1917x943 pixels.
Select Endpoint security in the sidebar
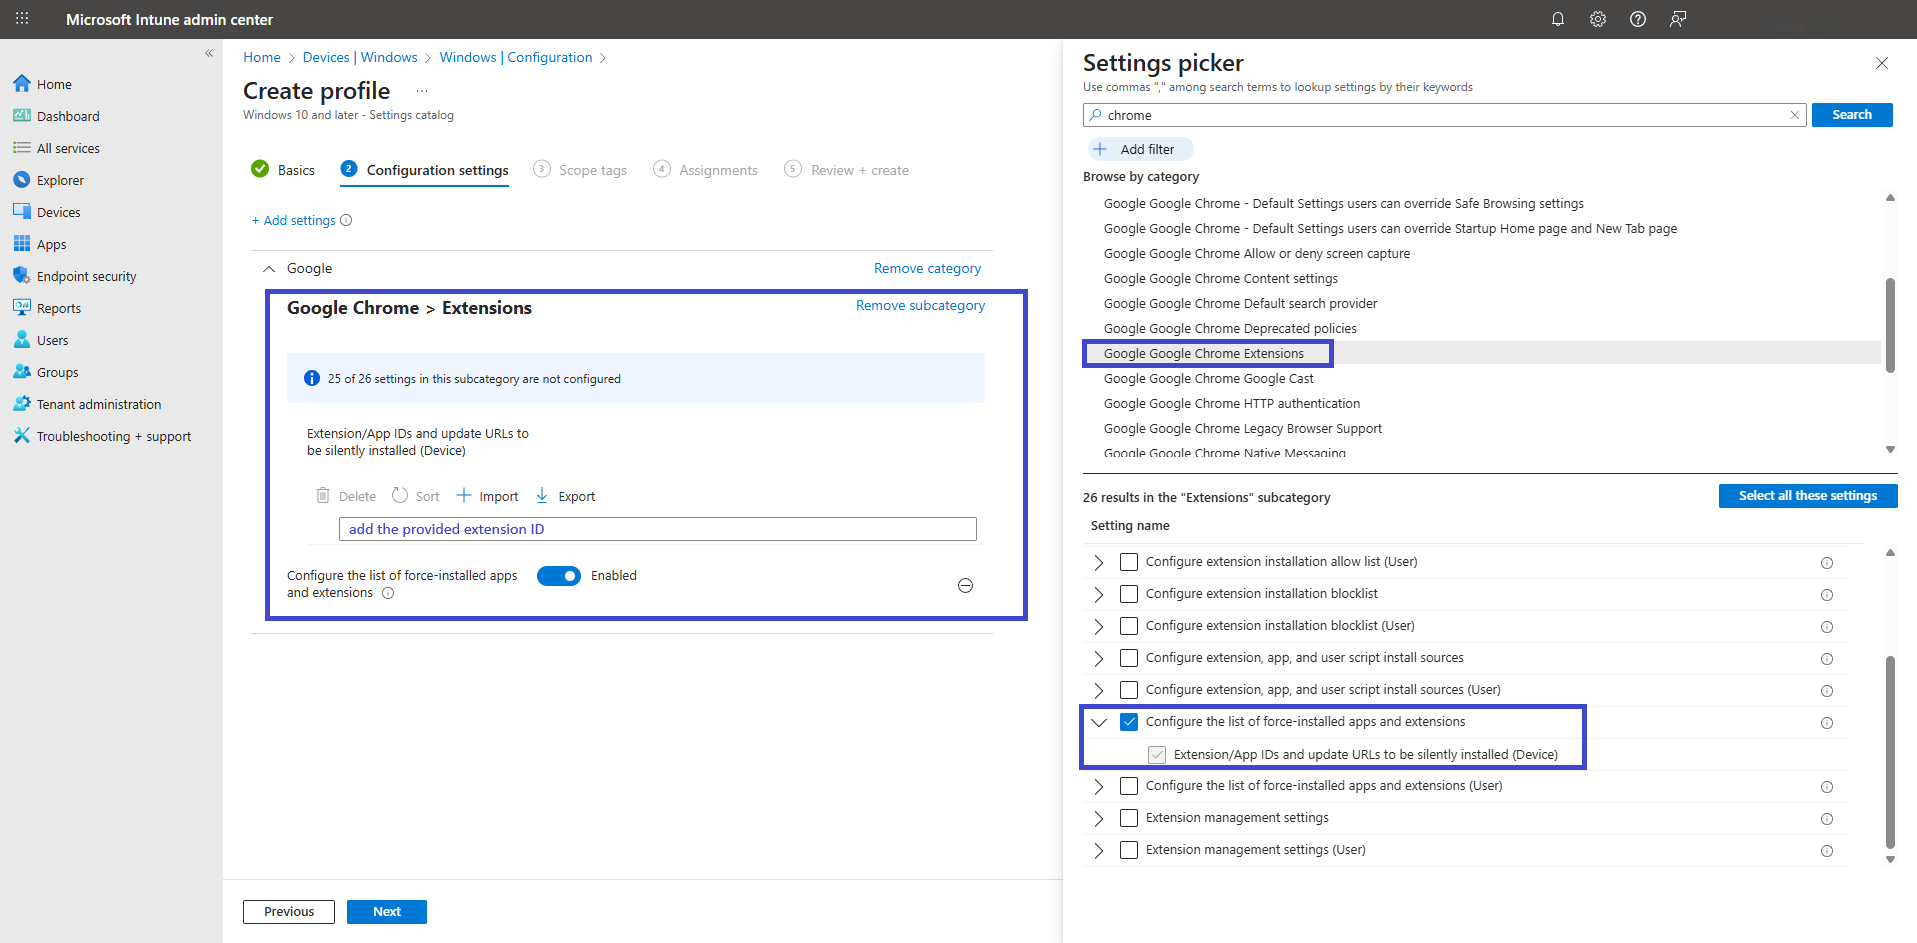(86, 275)
